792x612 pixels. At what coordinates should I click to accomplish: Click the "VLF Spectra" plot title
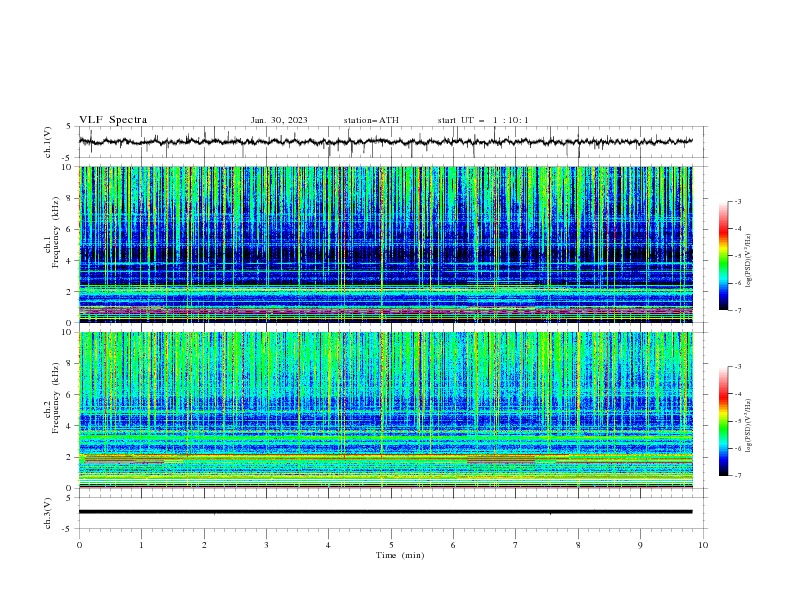pyautogui.click(x=113, y=120)
